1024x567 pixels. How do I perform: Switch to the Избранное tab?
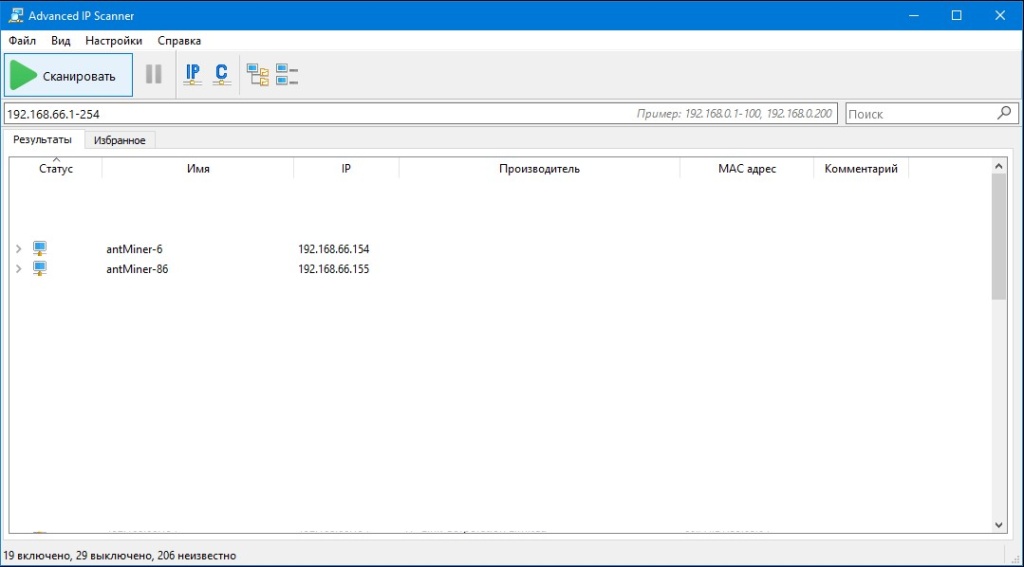(120, 140)
